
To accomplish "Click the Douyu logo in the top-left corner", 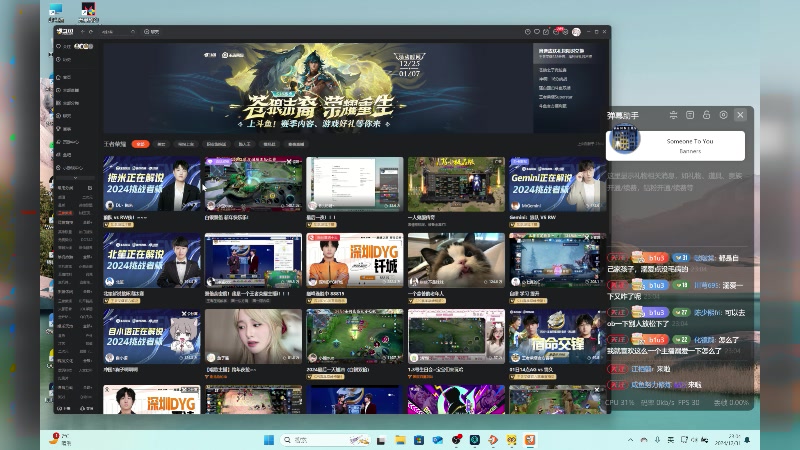I will coord(65,32).
